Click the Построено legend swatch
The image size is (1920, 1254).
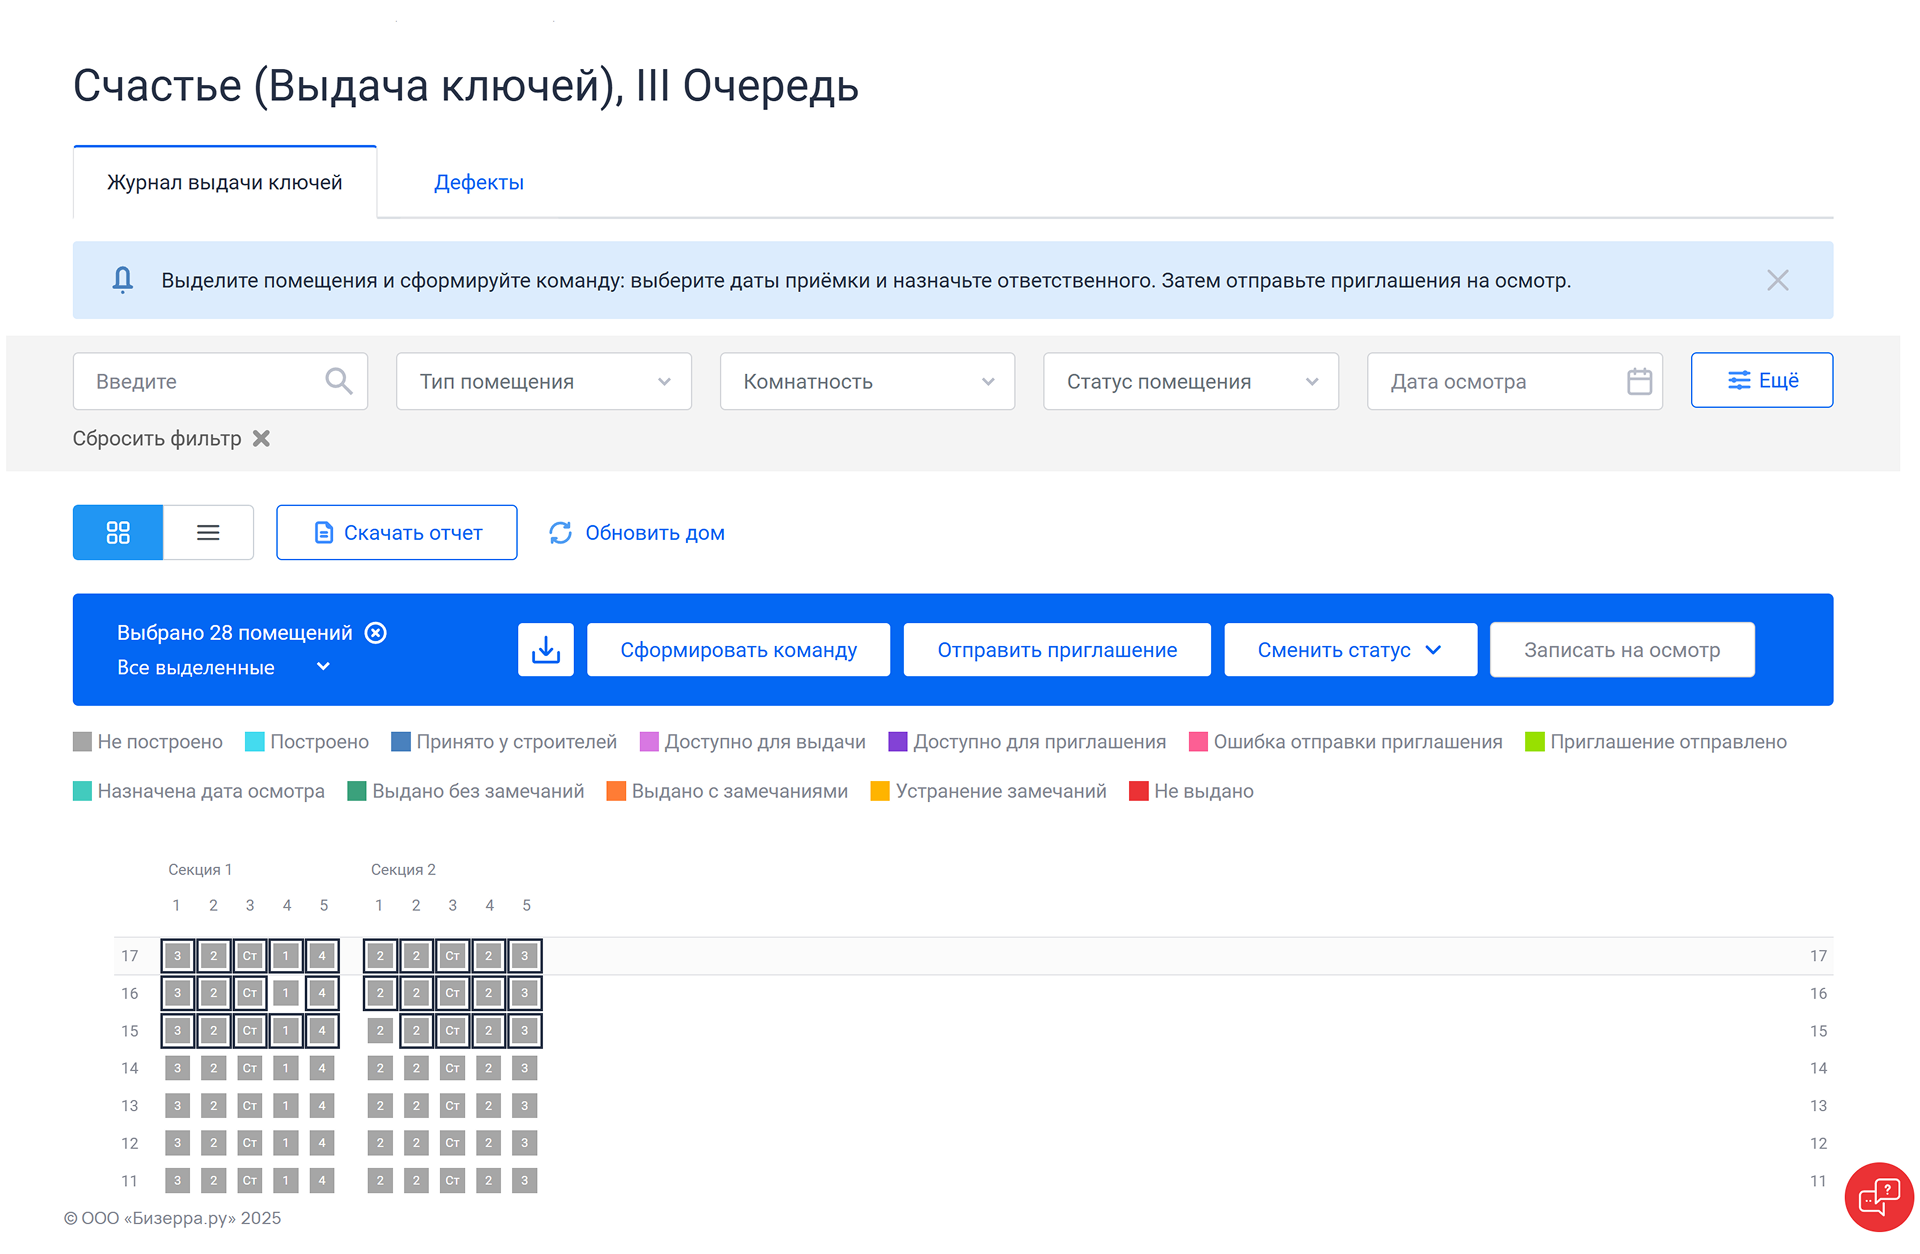255,742
